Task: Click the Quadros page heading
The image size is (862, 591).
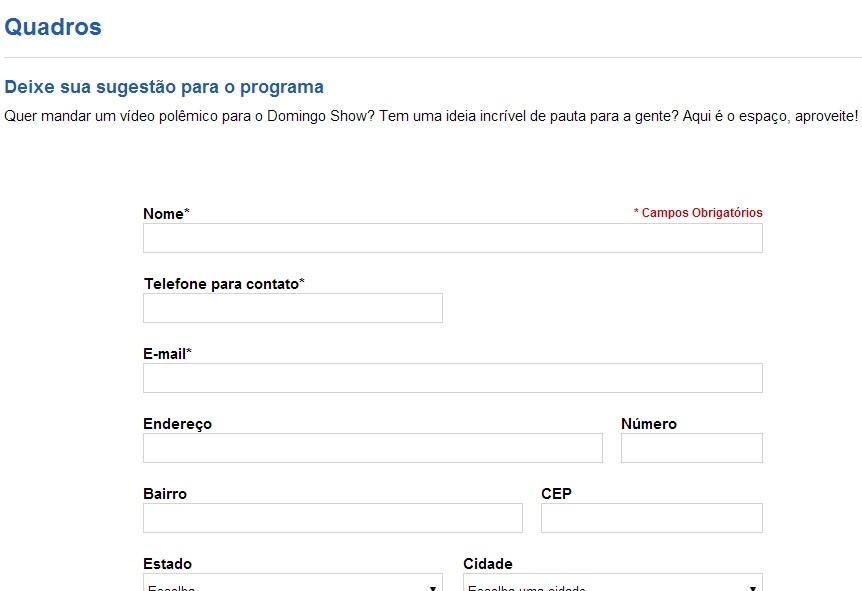Action: (53, 27)
